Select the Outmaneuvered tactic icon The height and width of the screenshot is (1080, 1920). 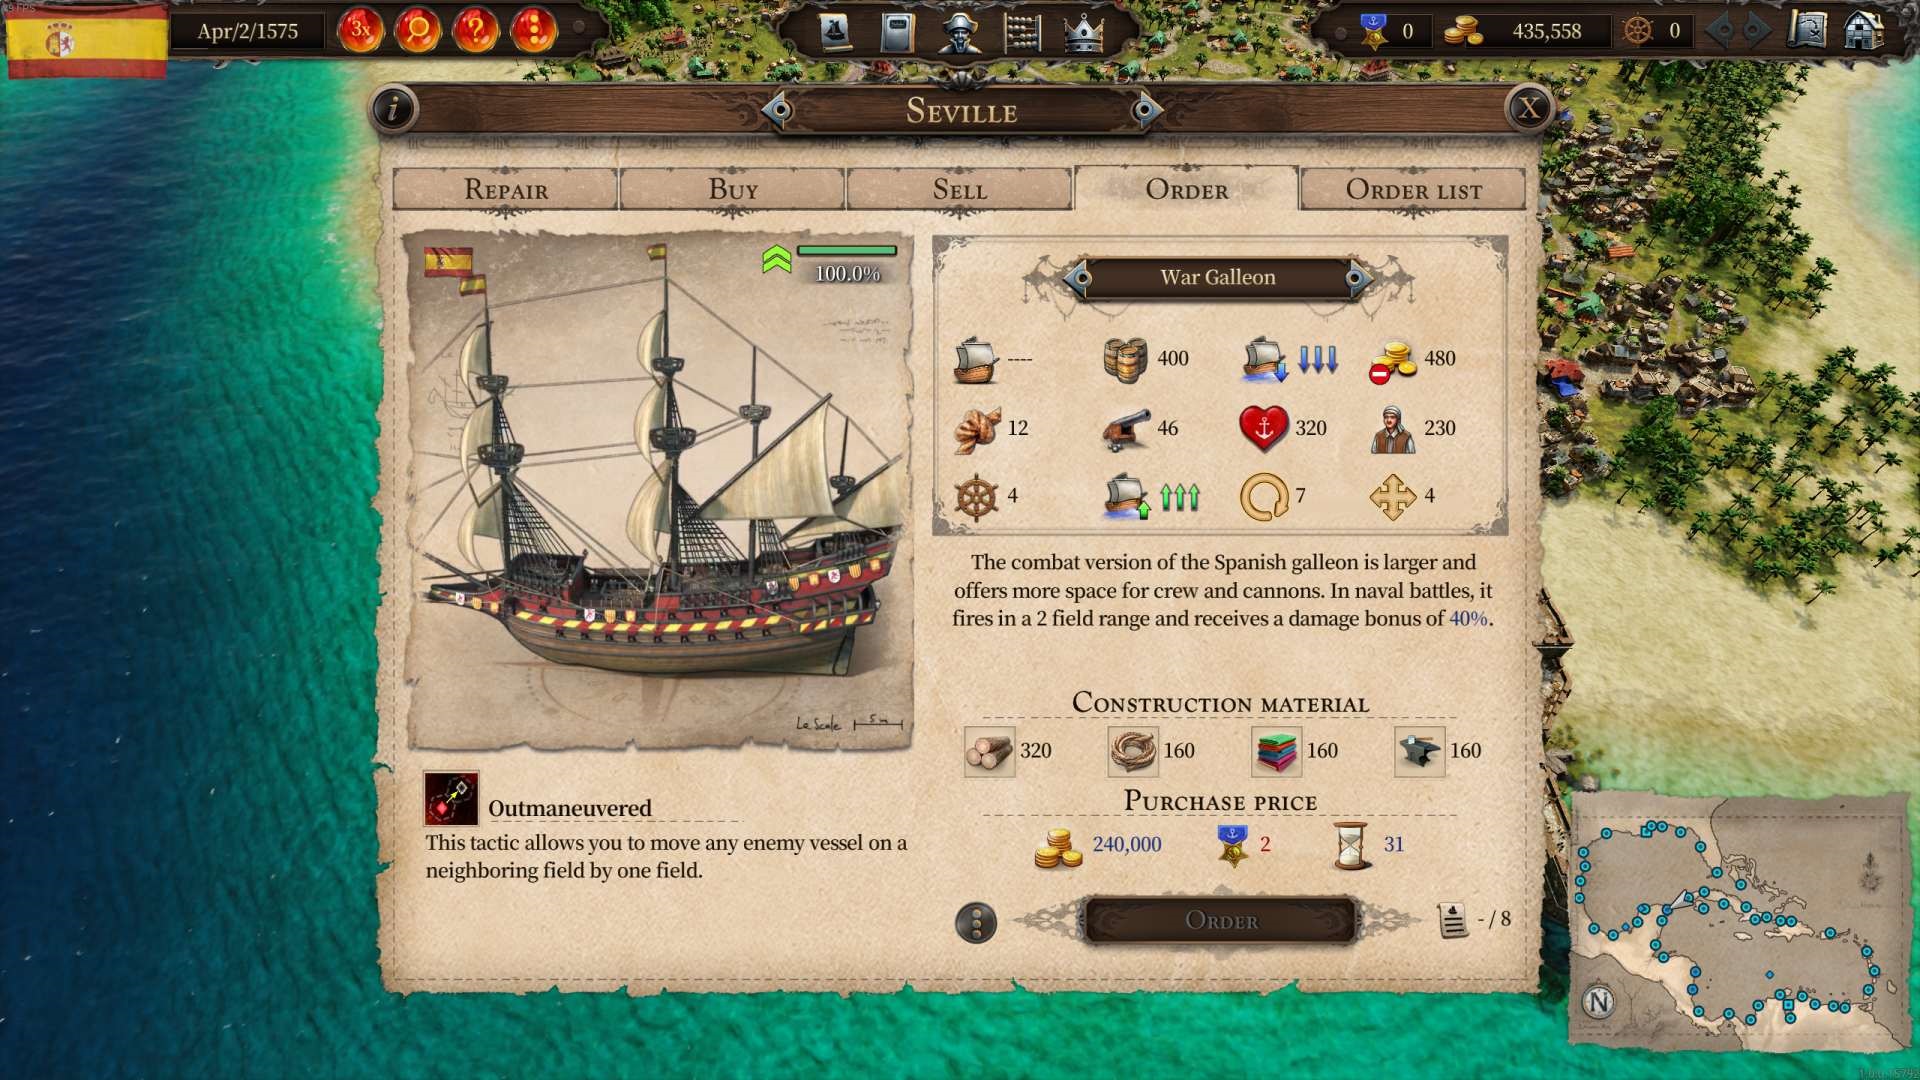451,798
